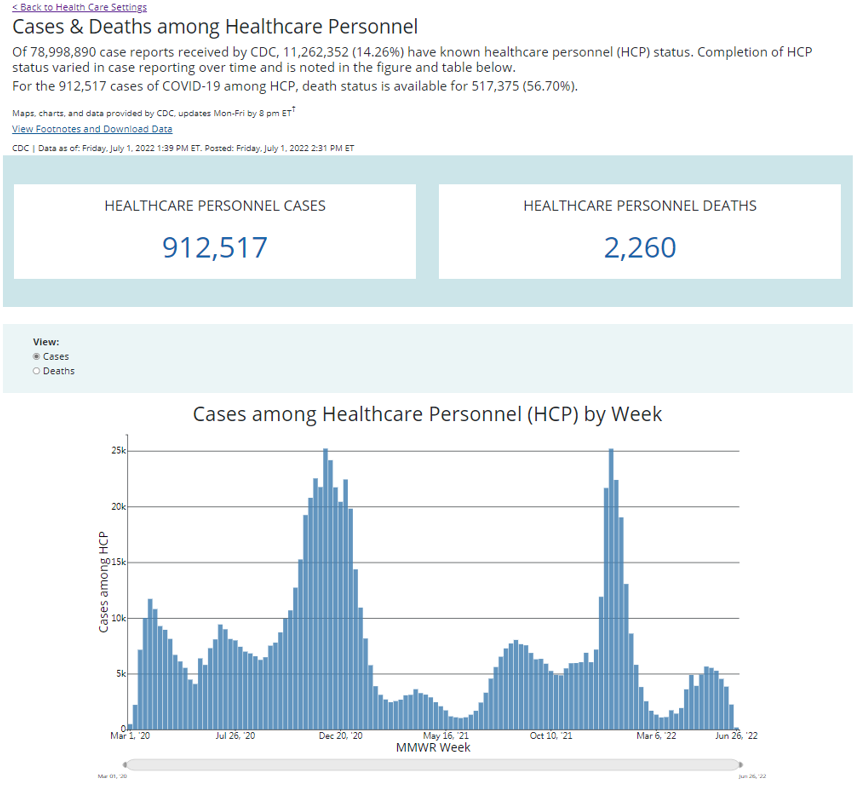Select tallest bar in the early 2022 peak
Viewport: 856px width, 787px height.
point(611,590)
